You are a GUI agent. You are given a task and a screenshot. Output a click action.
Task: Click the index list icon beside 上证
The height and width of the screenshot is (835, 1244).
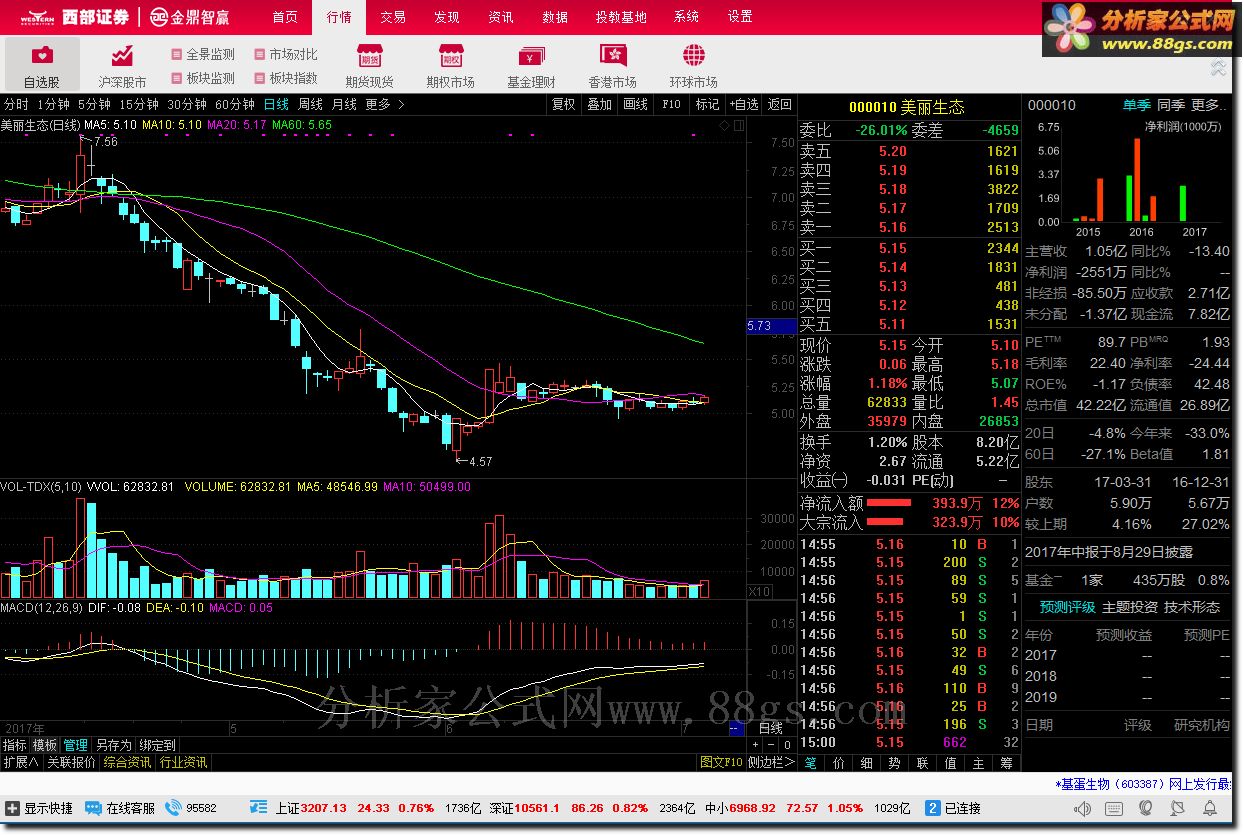coord(259,807)
